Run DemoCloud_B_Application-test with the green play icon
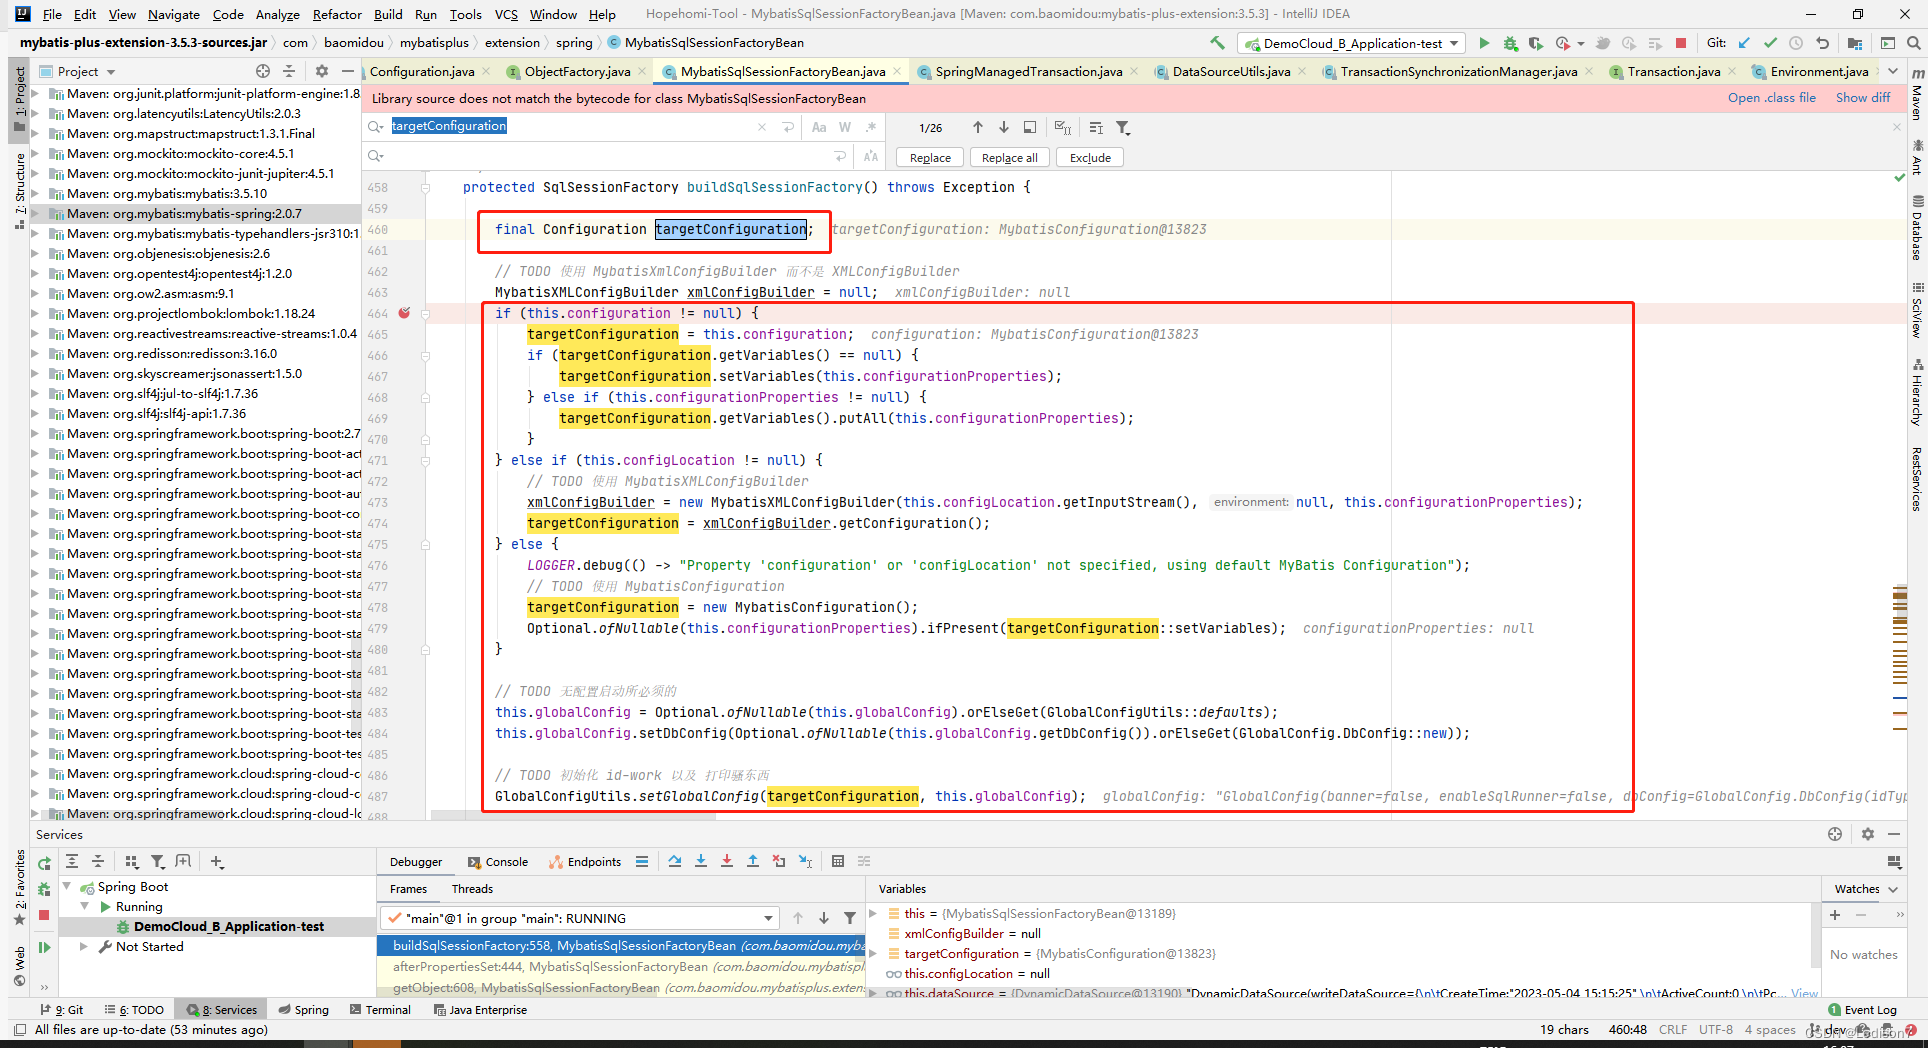This screenshot has height=1048, width=1928. pyautogui.click(x=1484, y=43)
